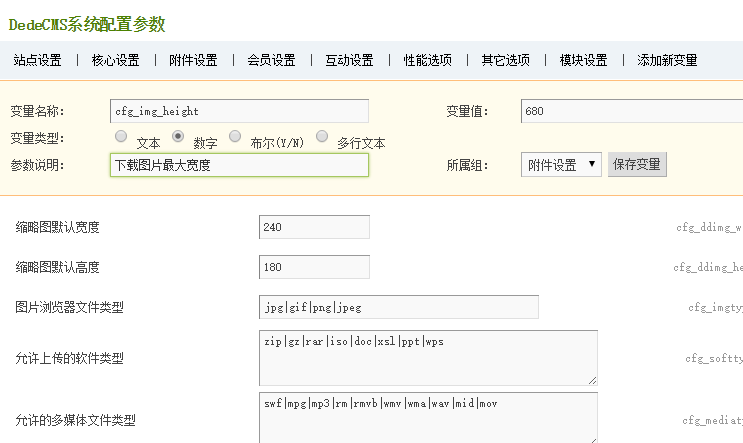
Task: Click the 参数说明 field 下载图片最大宽度
Action: coord(239,165)
